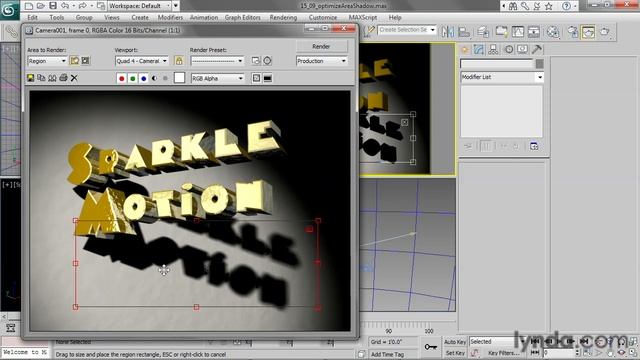This screenshot has width=640, height=360.
Task: Click the Search binoculars icon in title bar
Action: [x=513, y=6]
